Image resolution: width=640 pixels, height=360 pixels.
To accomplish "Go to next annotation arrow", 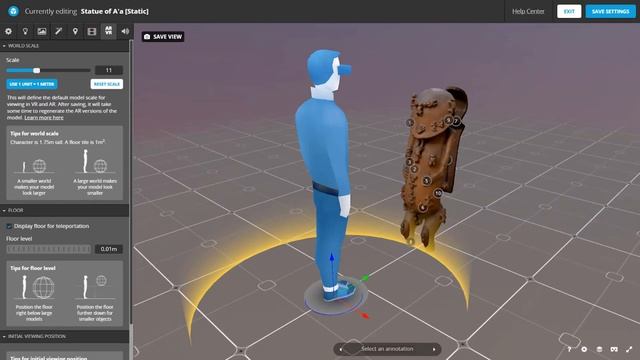I will [x=434, y=349].
